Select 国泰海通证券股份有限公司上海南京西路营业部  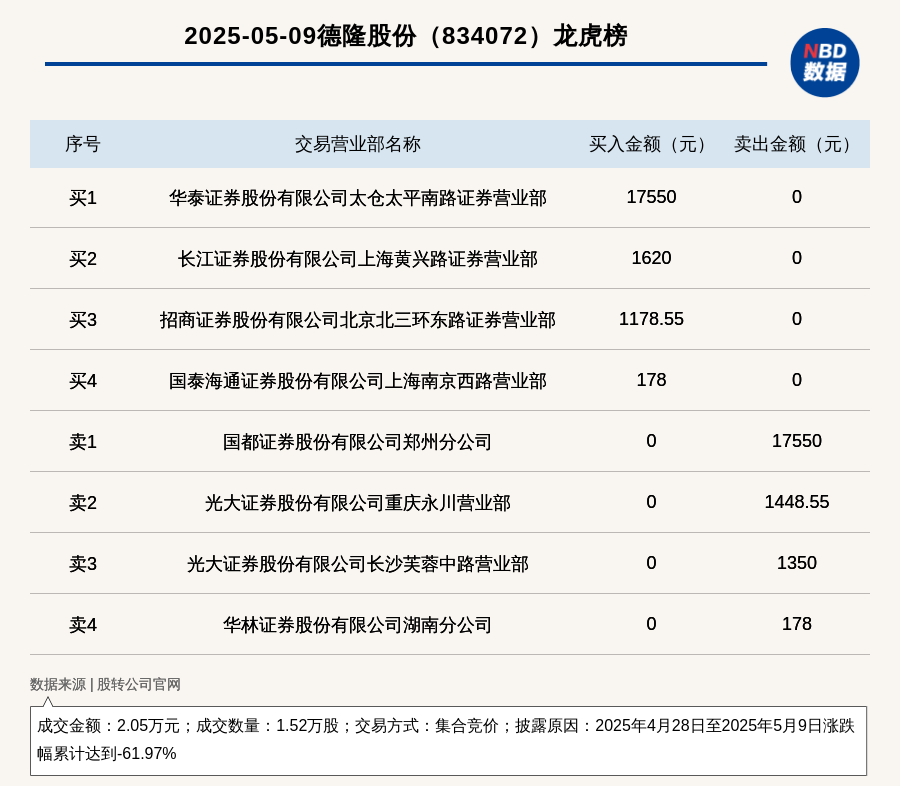click(x=358, y=381)
